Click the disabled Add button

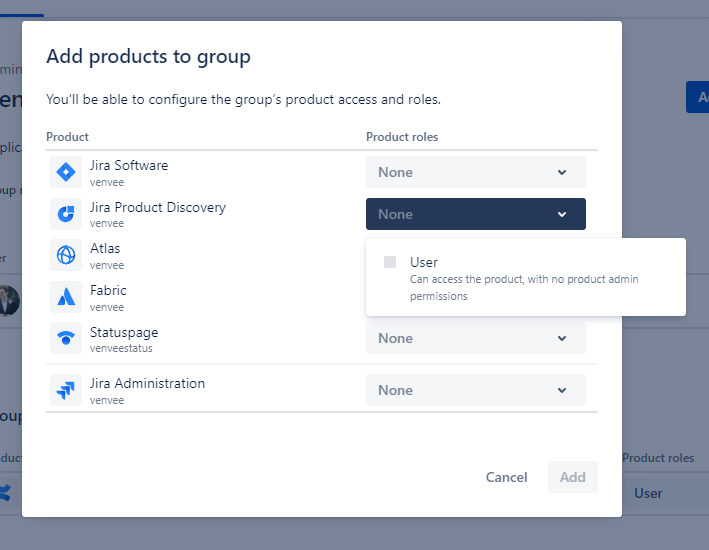point(572,477)
